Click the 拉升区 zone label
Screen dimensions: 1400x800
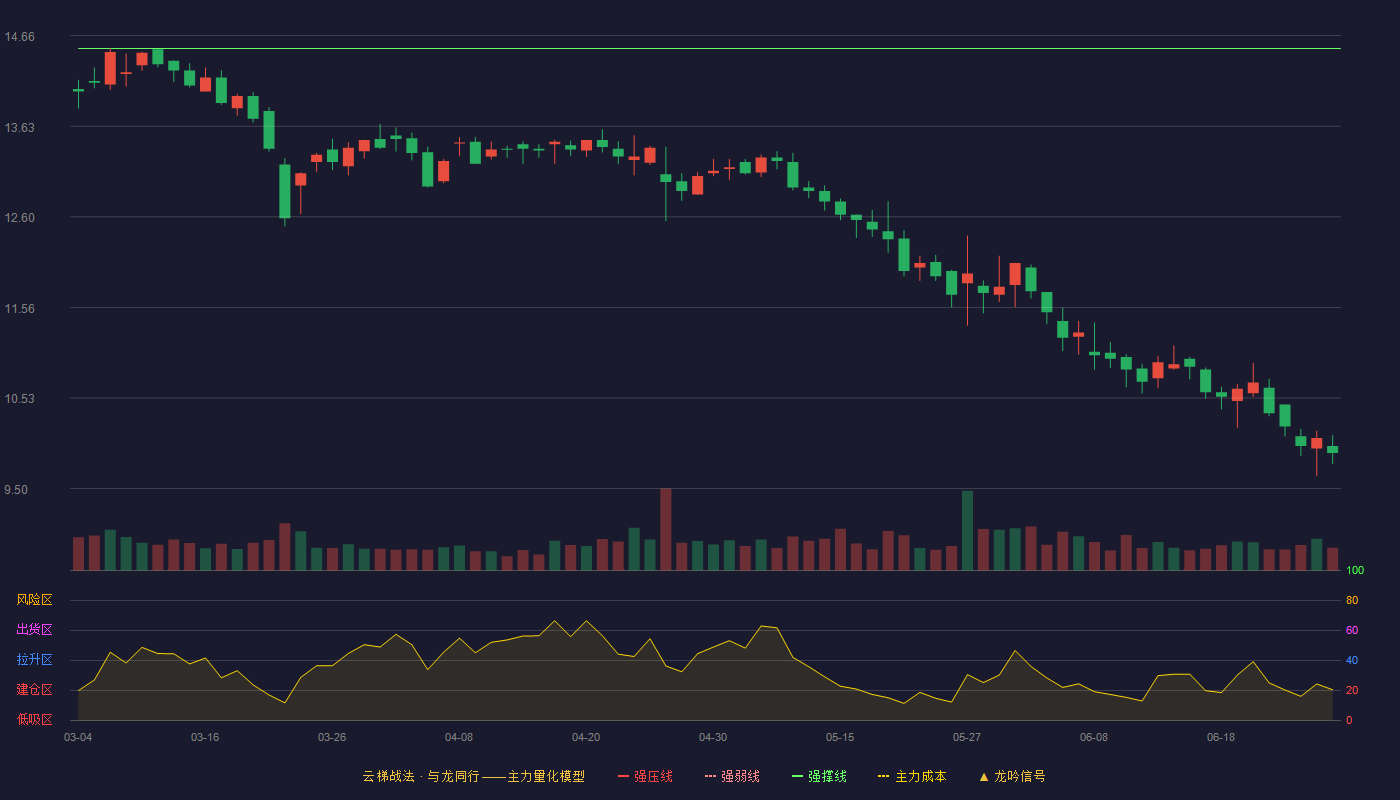pyautogui.click(x=34, y=660)
